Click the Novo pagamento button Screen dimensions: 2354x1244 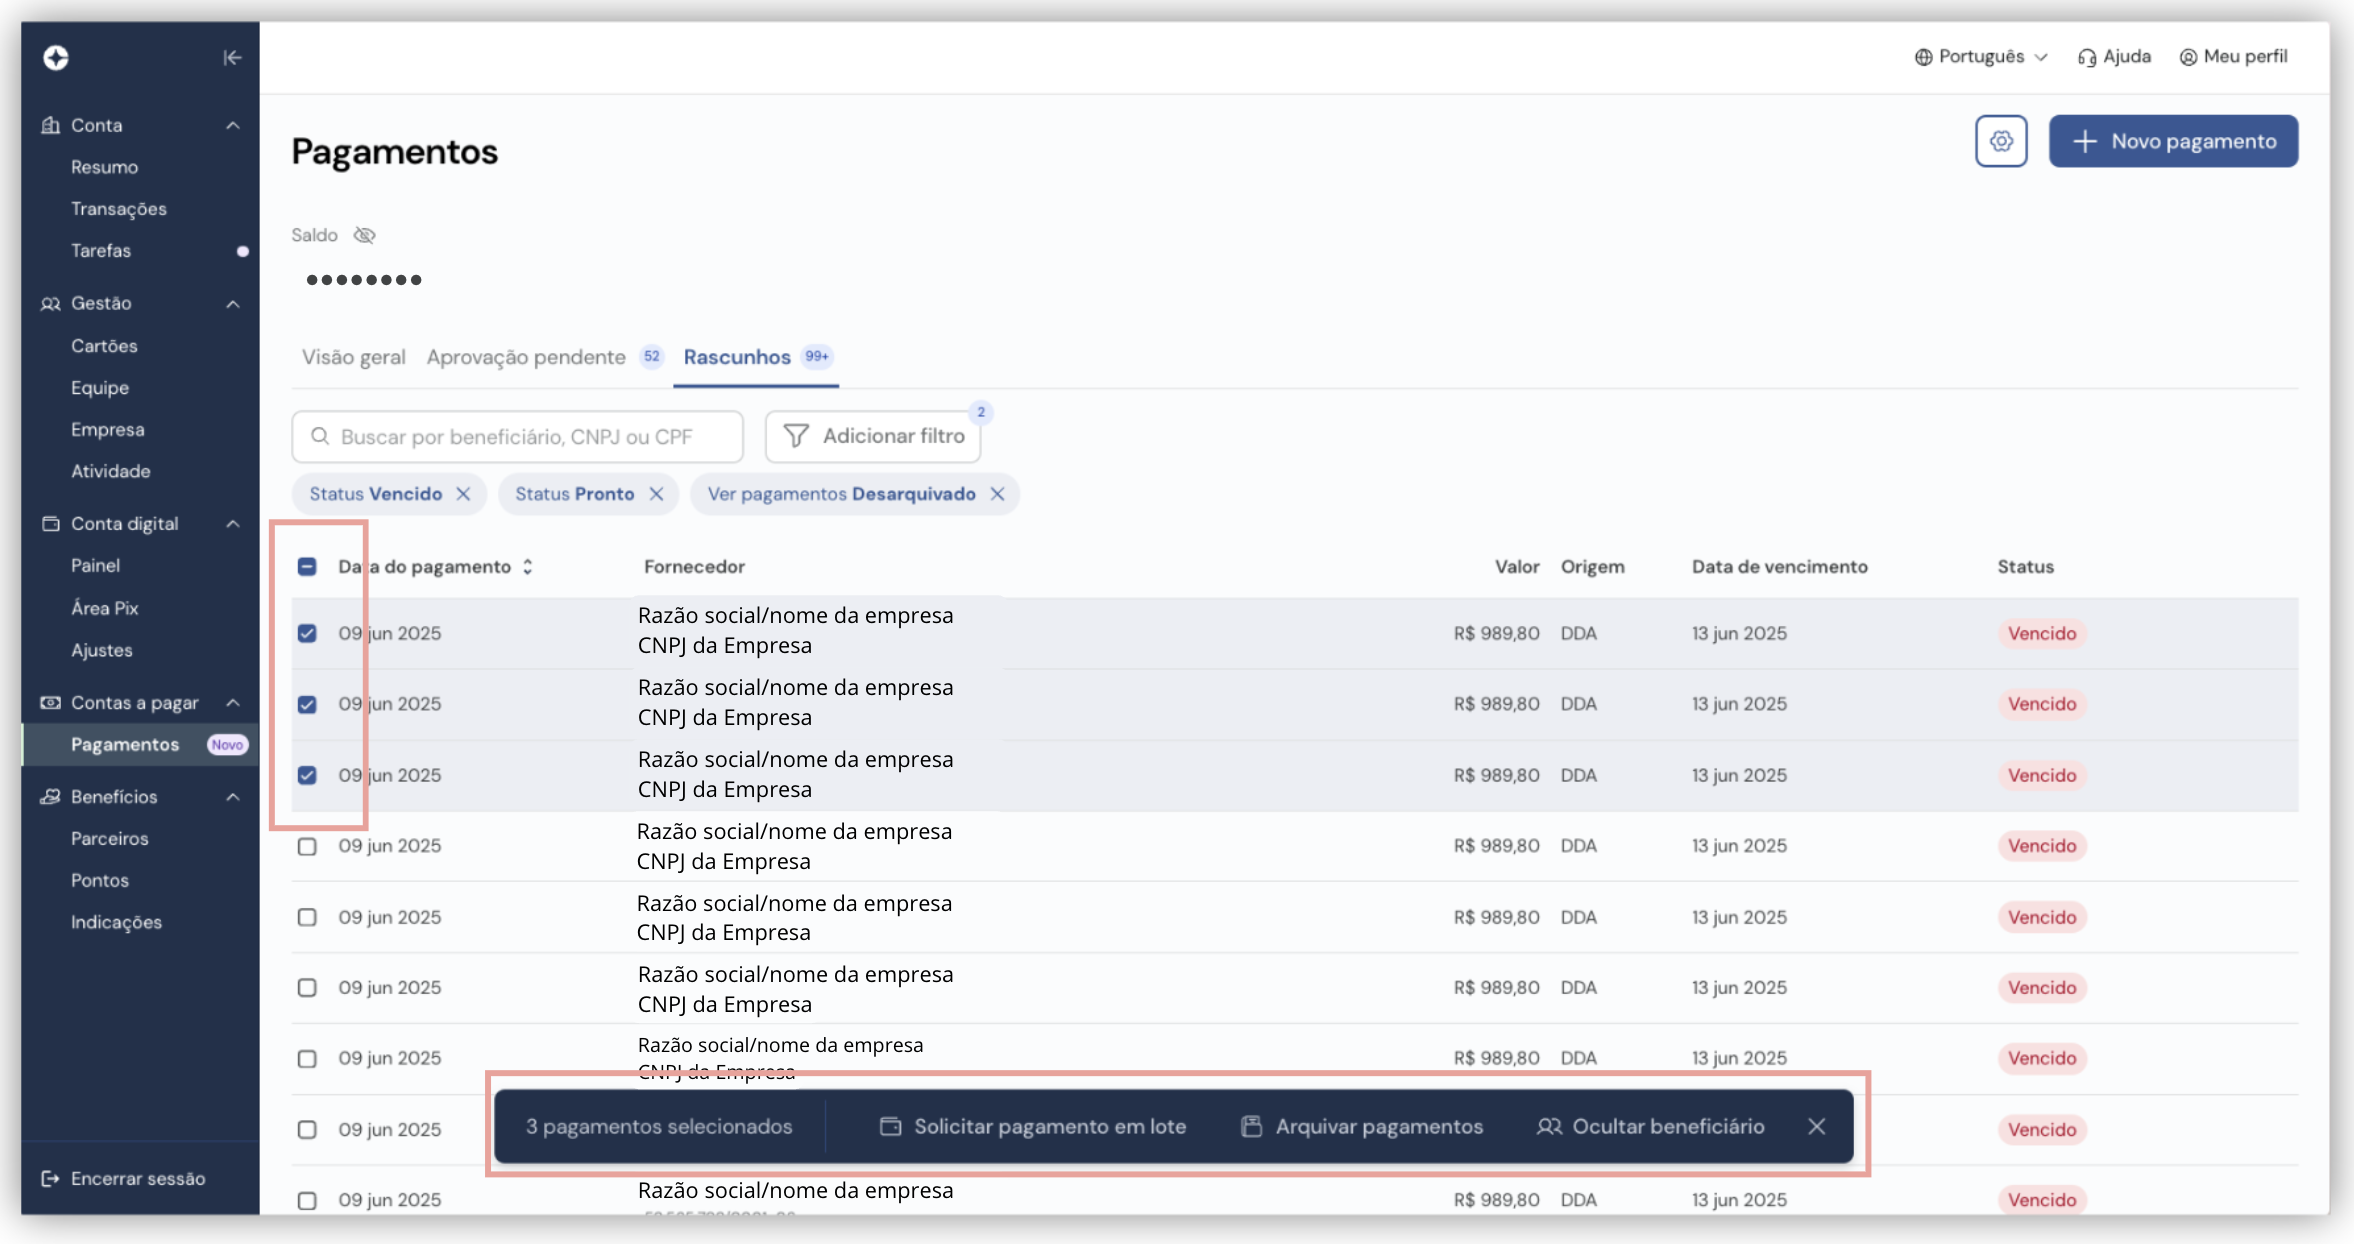click(x=2173, y=141)
